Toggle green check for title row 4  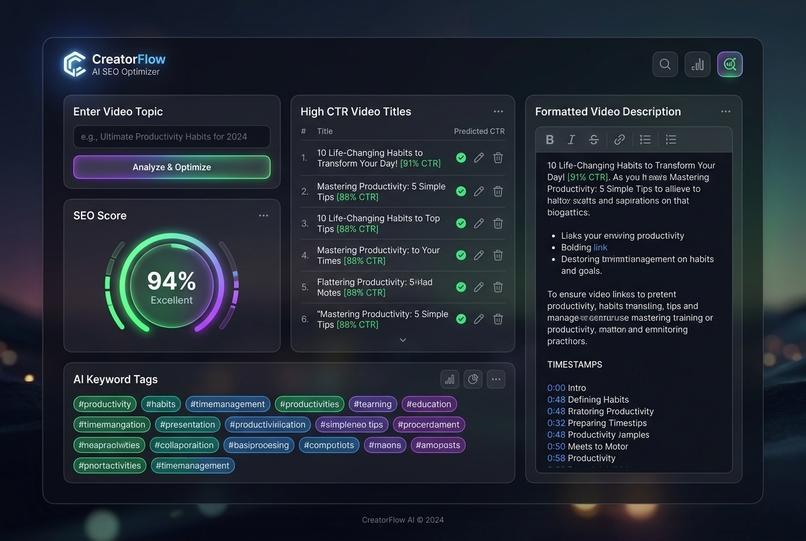tap(461, 255)
